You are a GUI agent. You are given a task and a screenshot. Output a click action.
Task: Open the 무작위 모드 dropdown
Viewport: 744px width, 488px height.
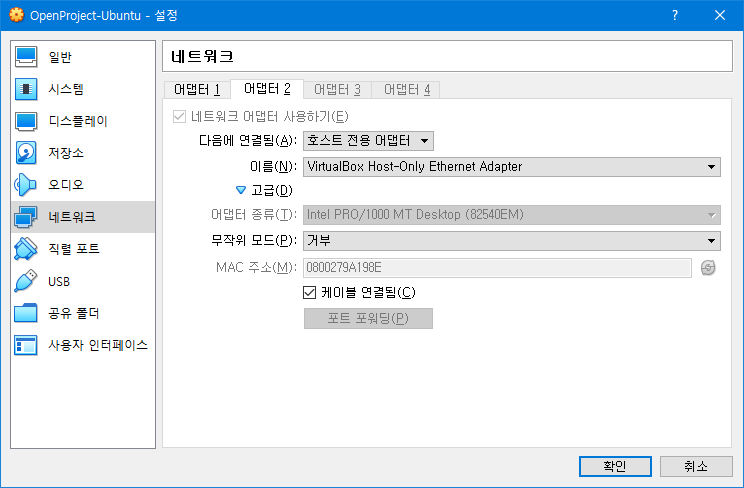click(511, 240)
